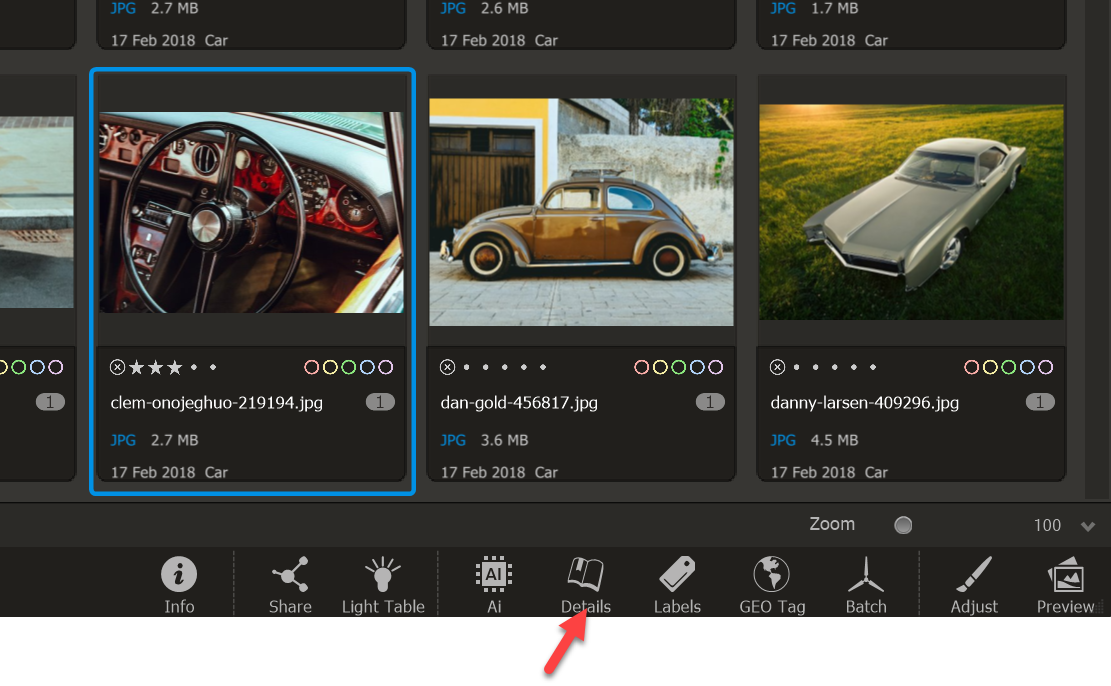
Task: Open the Batch processing tool
Action: coord(866,585)
